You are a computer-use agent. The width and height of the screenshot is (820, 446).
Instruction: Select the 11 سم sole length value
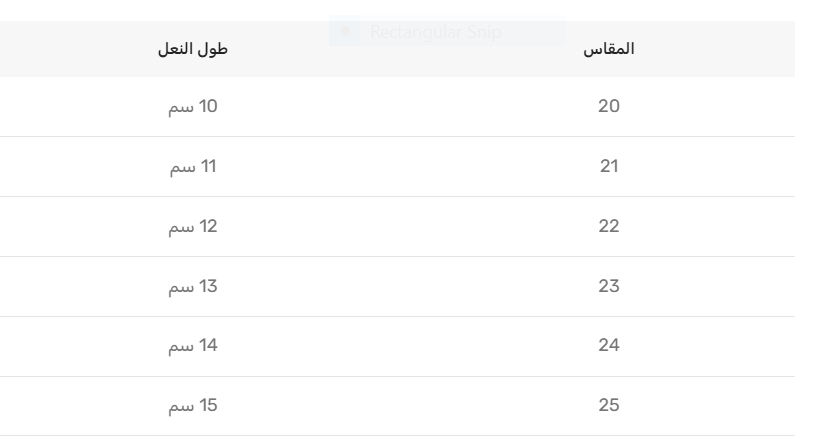[x=193, y=166]
